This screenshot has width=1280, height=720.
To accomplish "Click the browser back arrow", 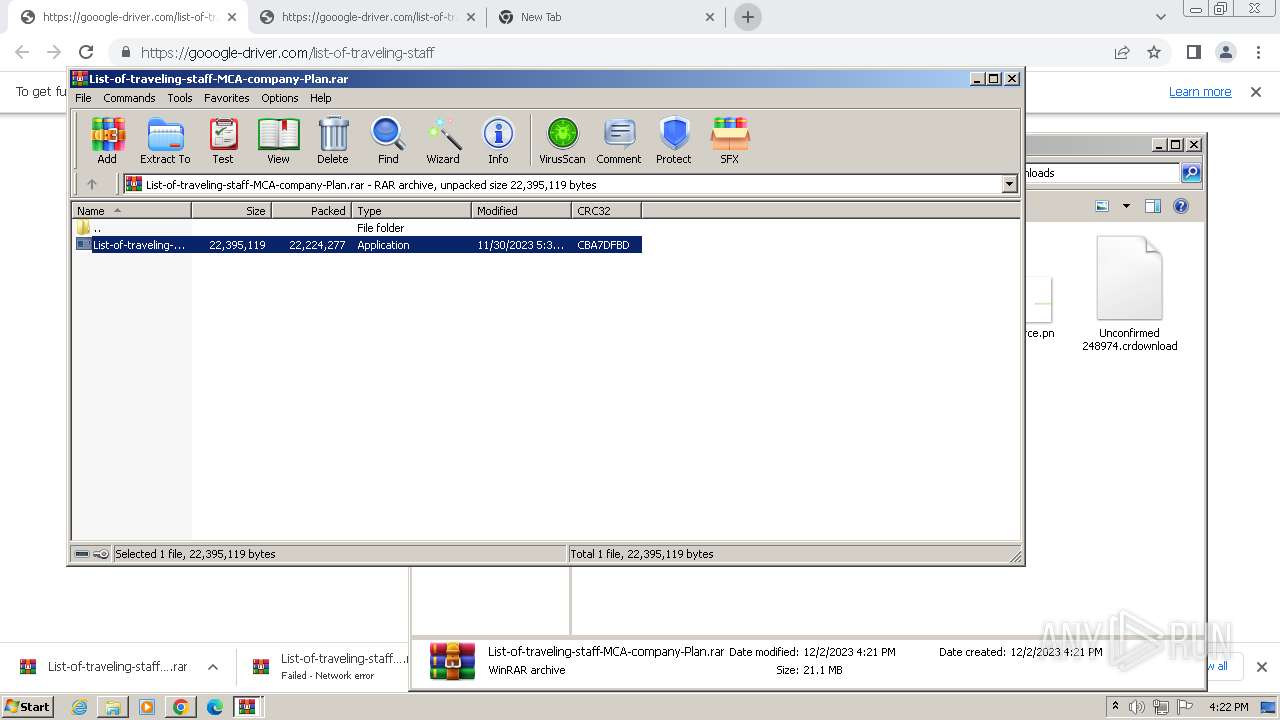I will pyautogui.click(x=22, y=53).
